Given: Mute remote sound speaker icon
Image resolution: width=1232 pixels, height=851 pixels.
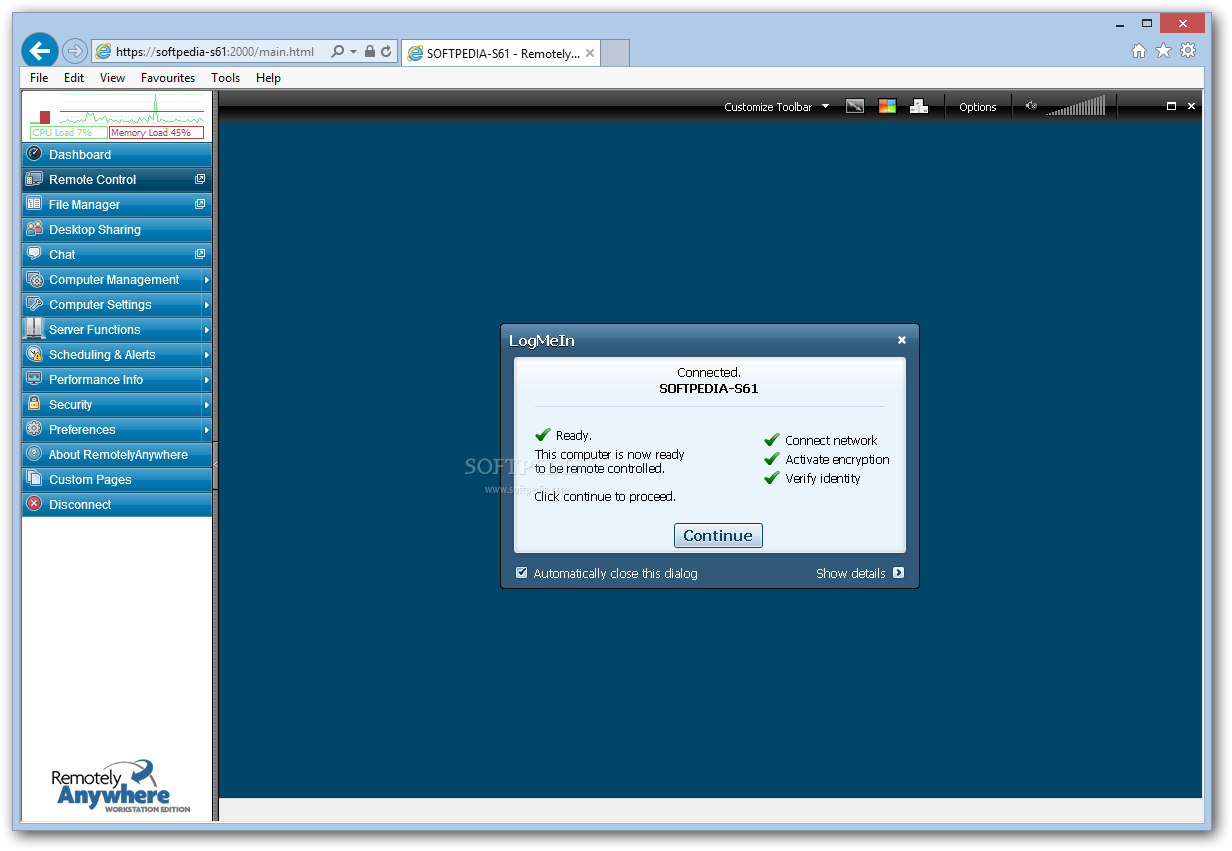Looking at the screenshot, I should [x=1032, y=106].
